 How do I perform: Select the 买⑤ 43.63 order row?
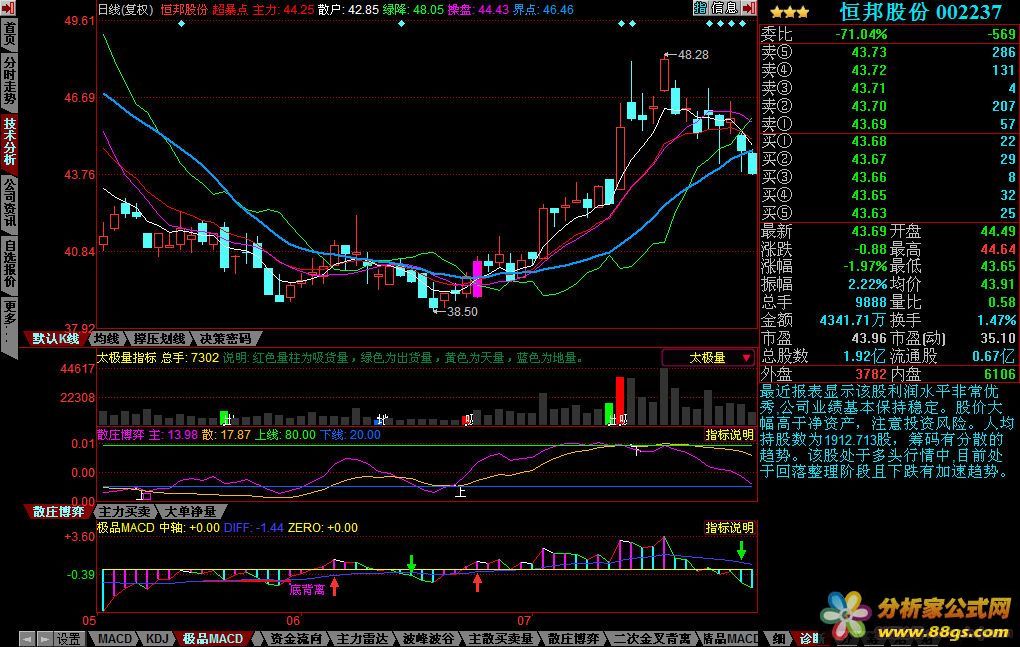pyautogui.click(x=889, y=213)
